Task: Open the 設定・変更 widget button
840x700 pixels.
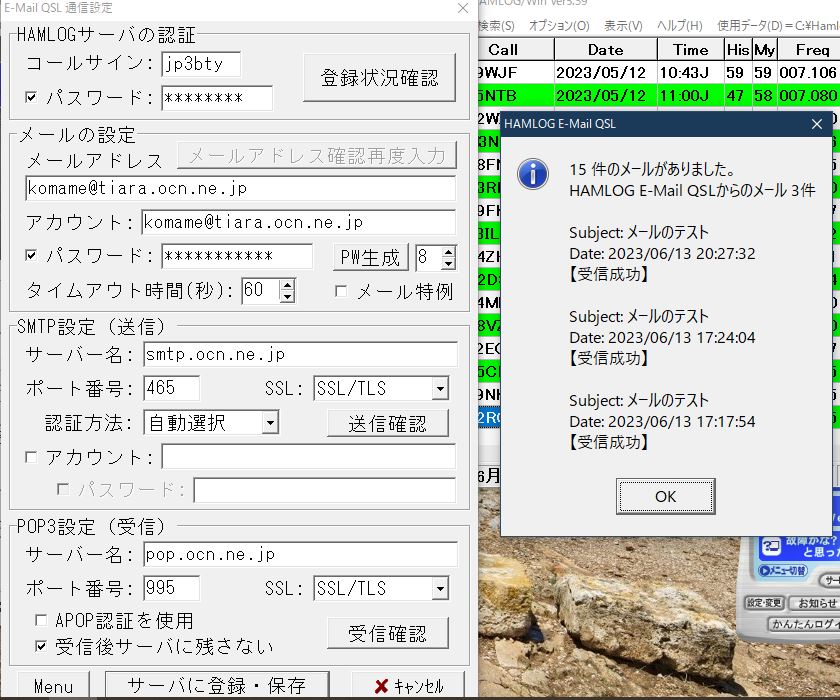Action: (765, 603)
